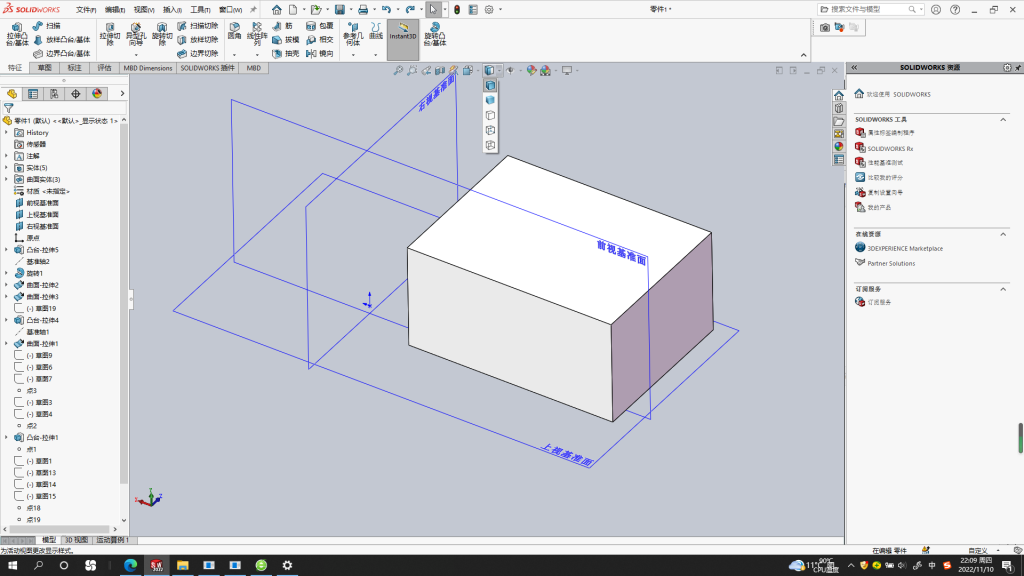Image resolution: width=1024 pixels, height=576 pixels.
Task: Open the Partner Solutions link
Action: point(891,264)
